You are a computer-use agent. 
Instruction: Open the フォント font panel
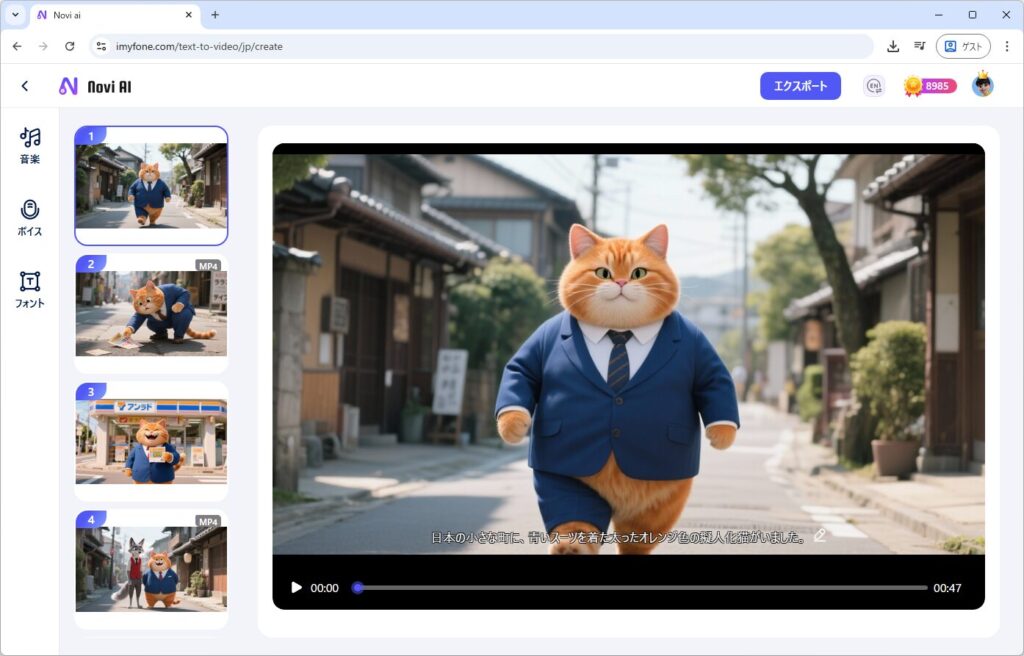coord(30,289)
